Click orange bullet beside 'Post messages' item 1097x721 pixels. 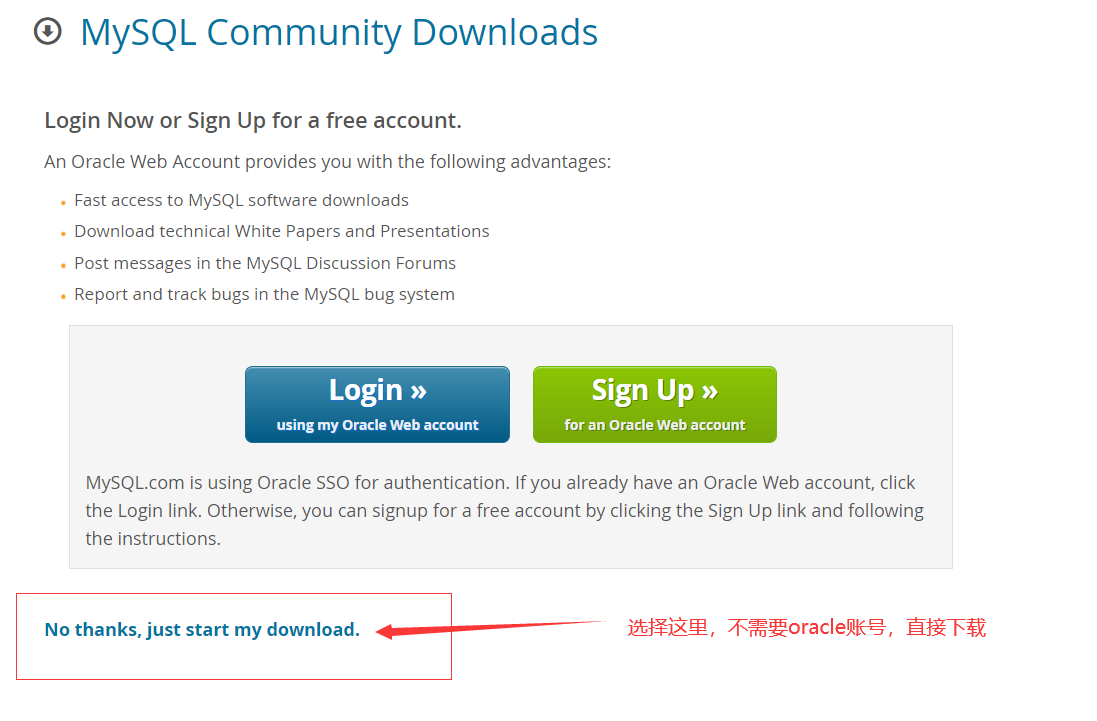click(x=63, y=266)
